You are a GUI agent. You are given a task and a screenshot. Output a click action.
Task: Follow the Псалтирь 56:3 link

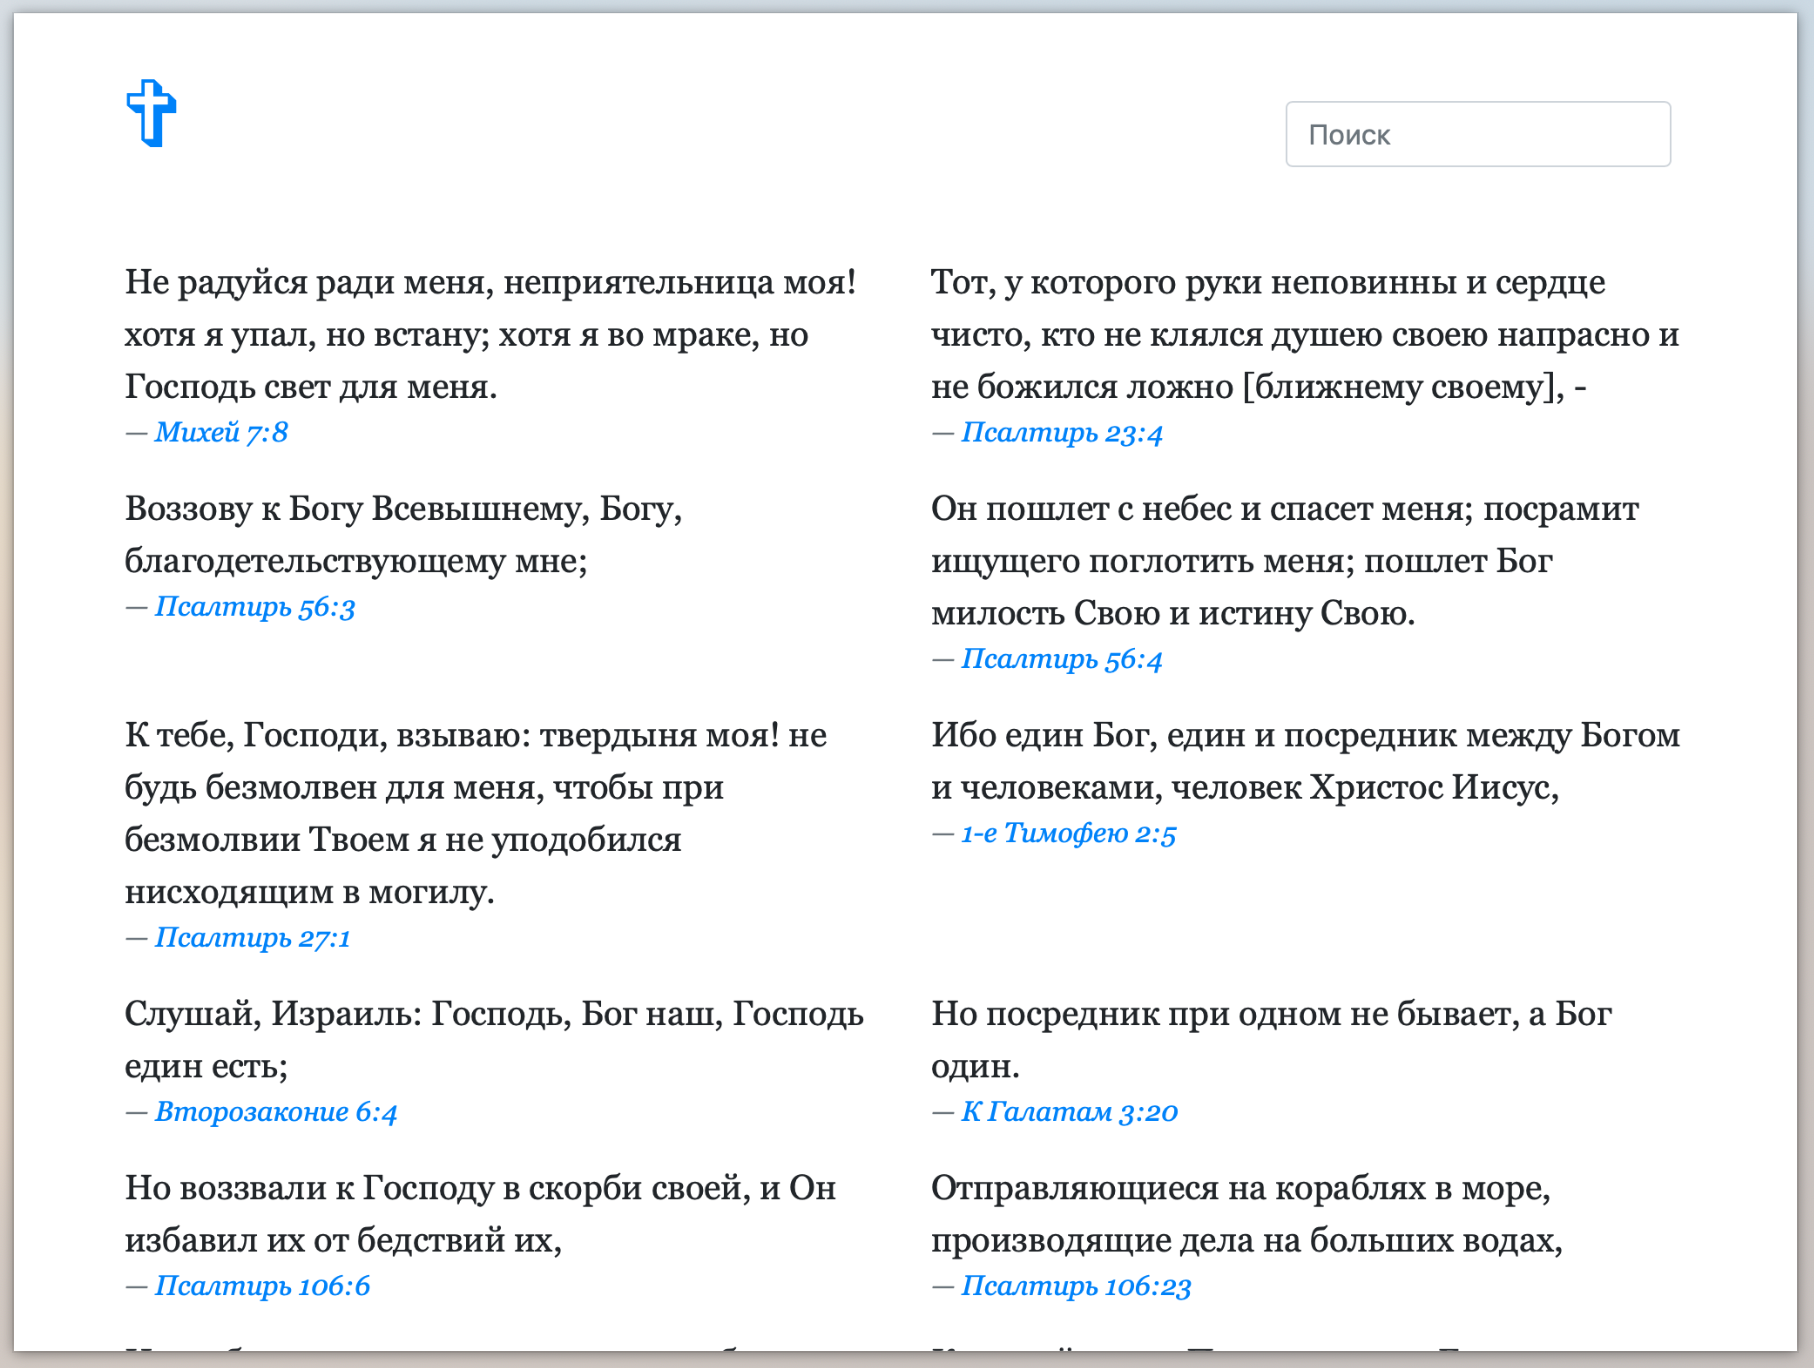click(x=255, y=607)
